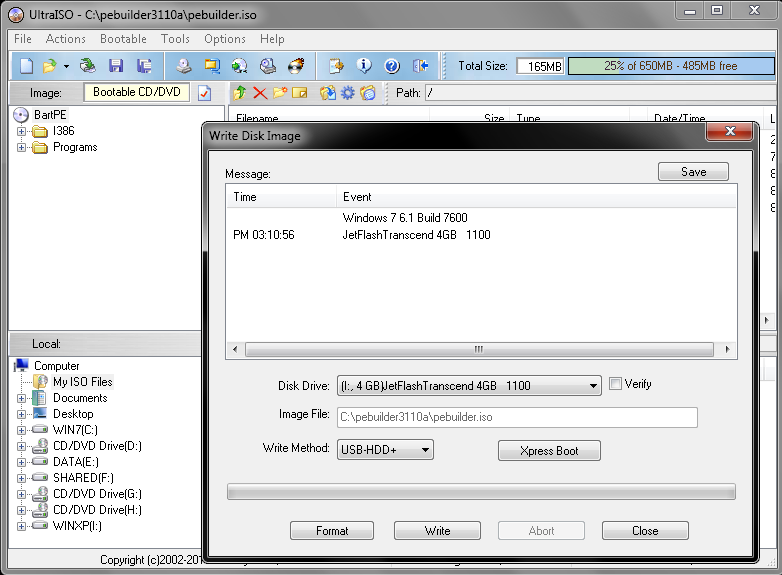Viewport: 782px width, 575px height.
Task: Click the checkmark document icon beside Bootable CD/DVD
Action: point(204,93)
